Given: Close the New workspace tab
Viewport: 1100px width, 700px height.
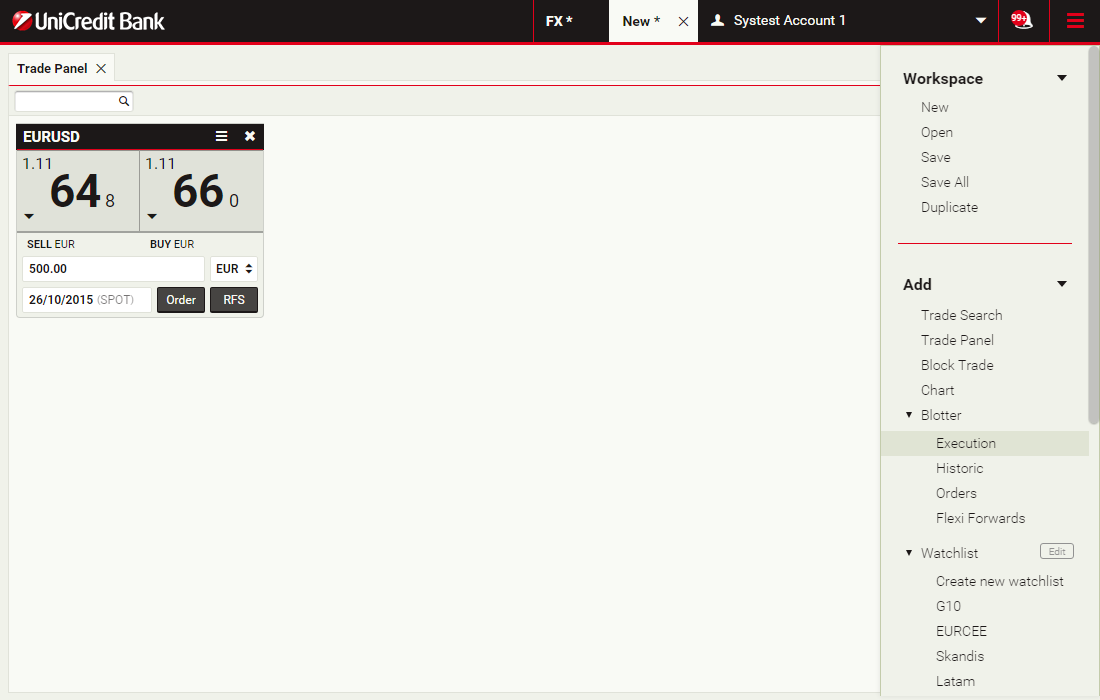Looking at the screenshot, I should coord(683,21).
